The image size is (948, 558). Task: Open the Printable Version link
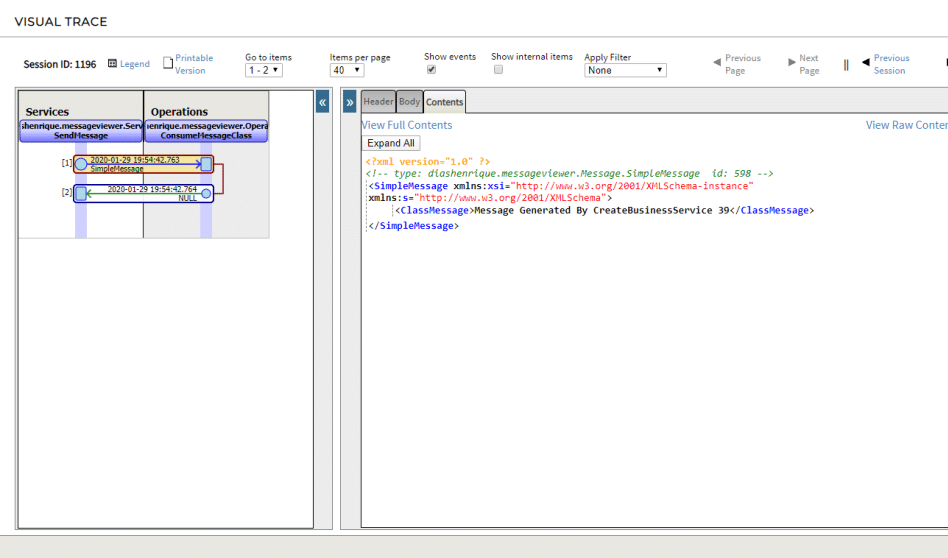[194, 64]
